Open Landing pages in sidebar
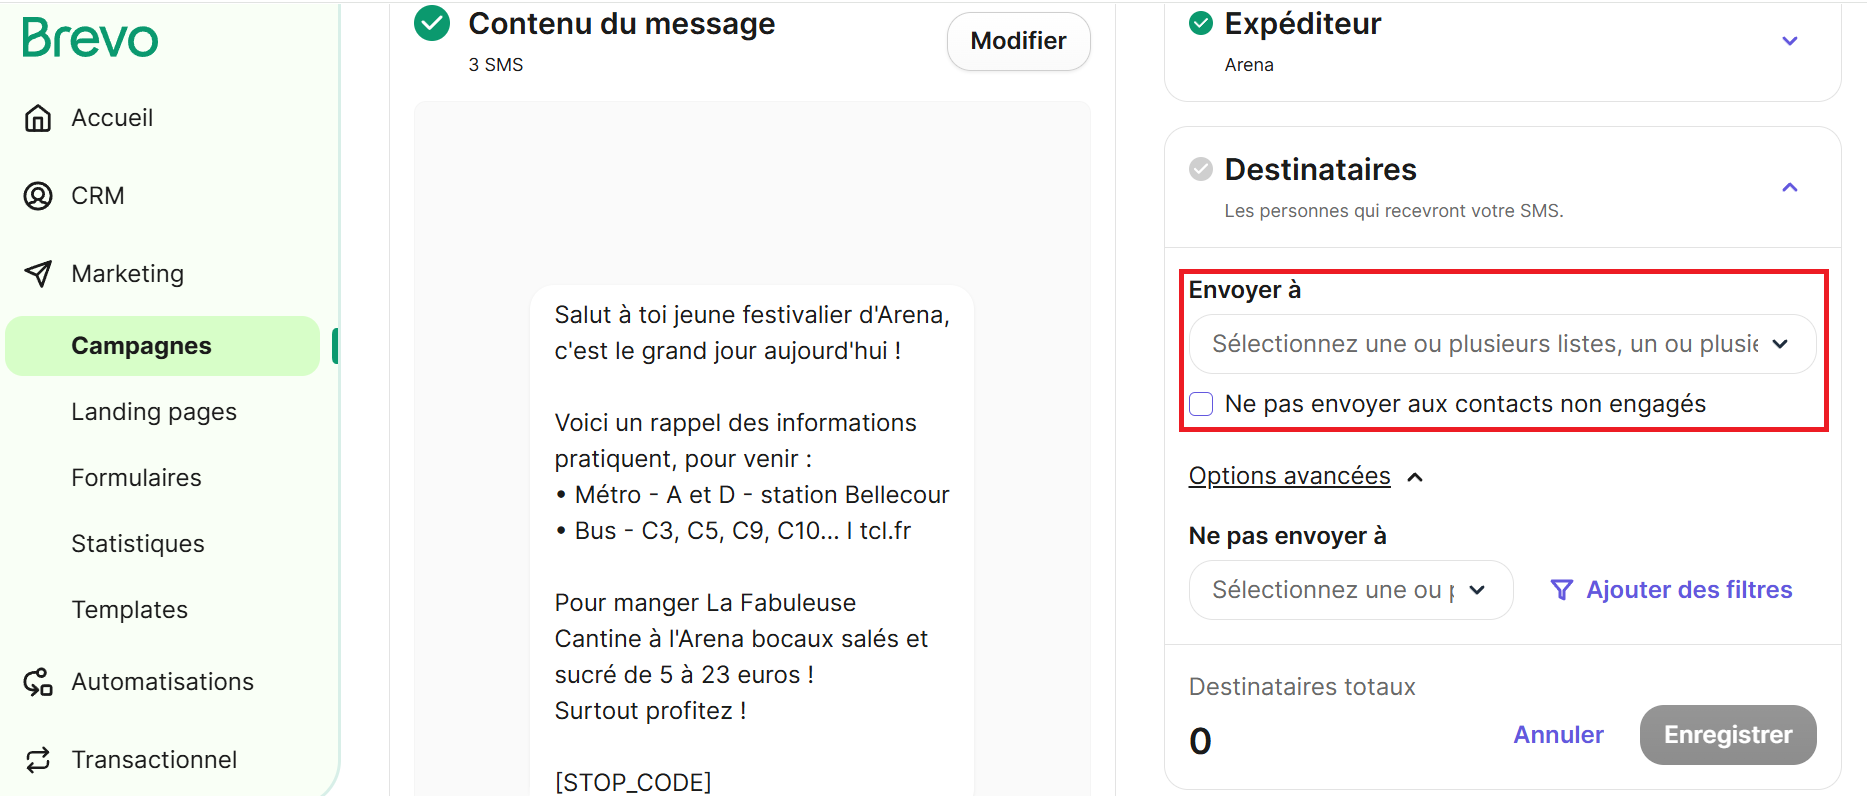The height and width of the screenshot is (796, 1867). [154, 412]
